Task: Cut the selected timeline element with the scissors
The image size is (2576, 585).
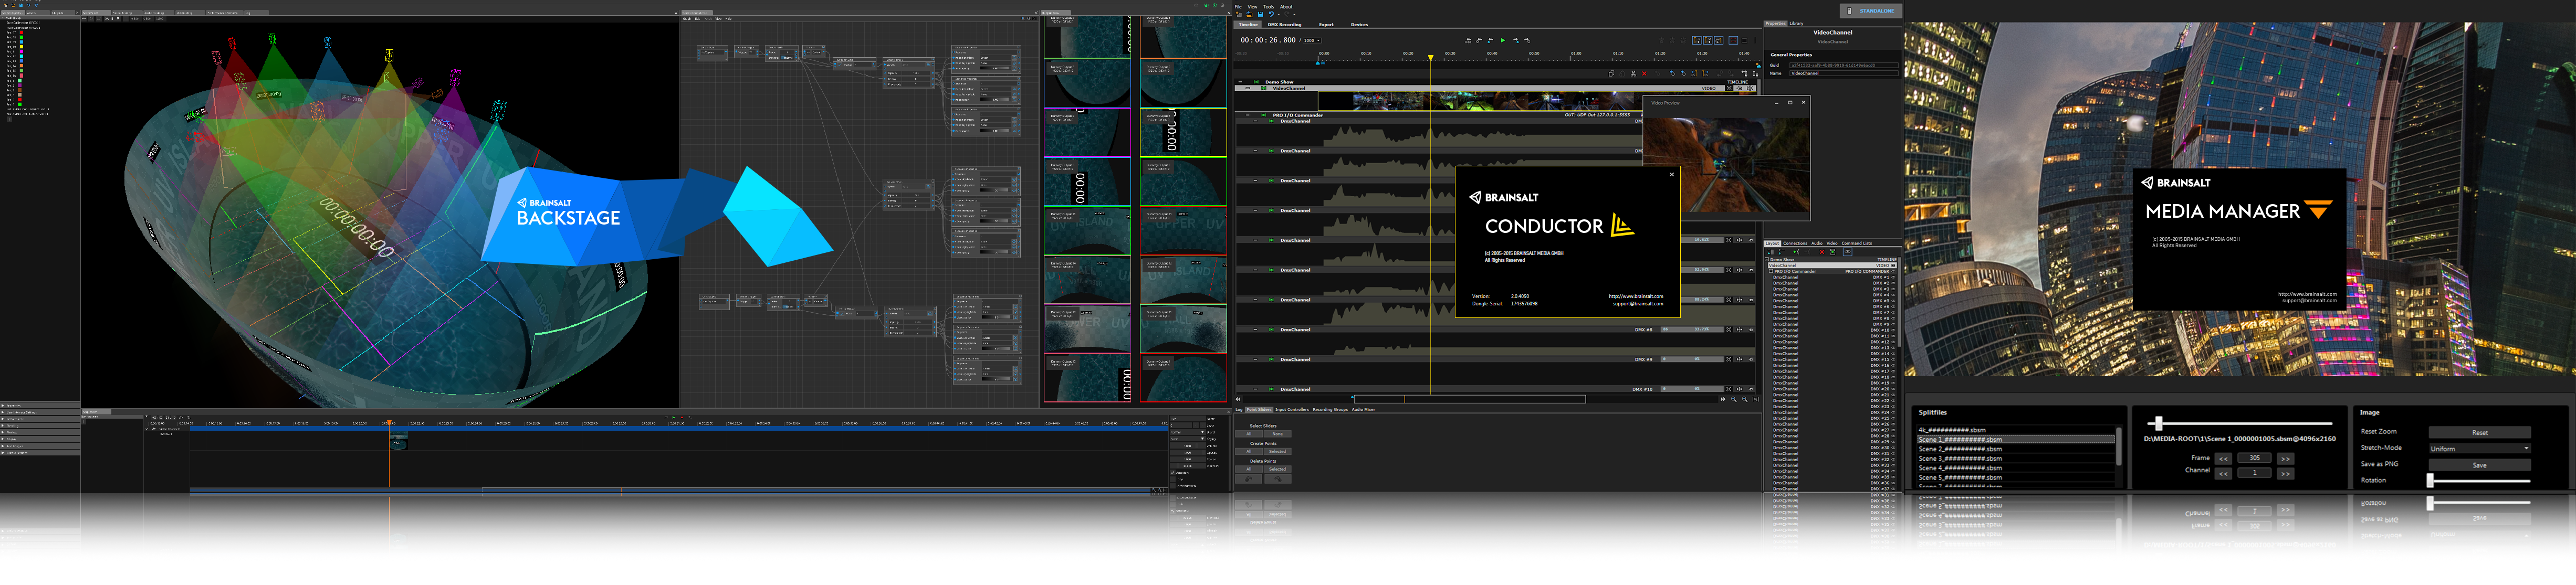Action: click(1633, 74)
